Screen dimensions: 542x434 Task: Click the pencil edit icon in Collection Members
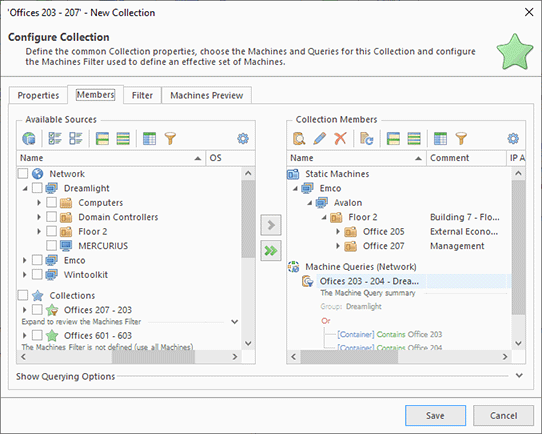click(320, 139)
